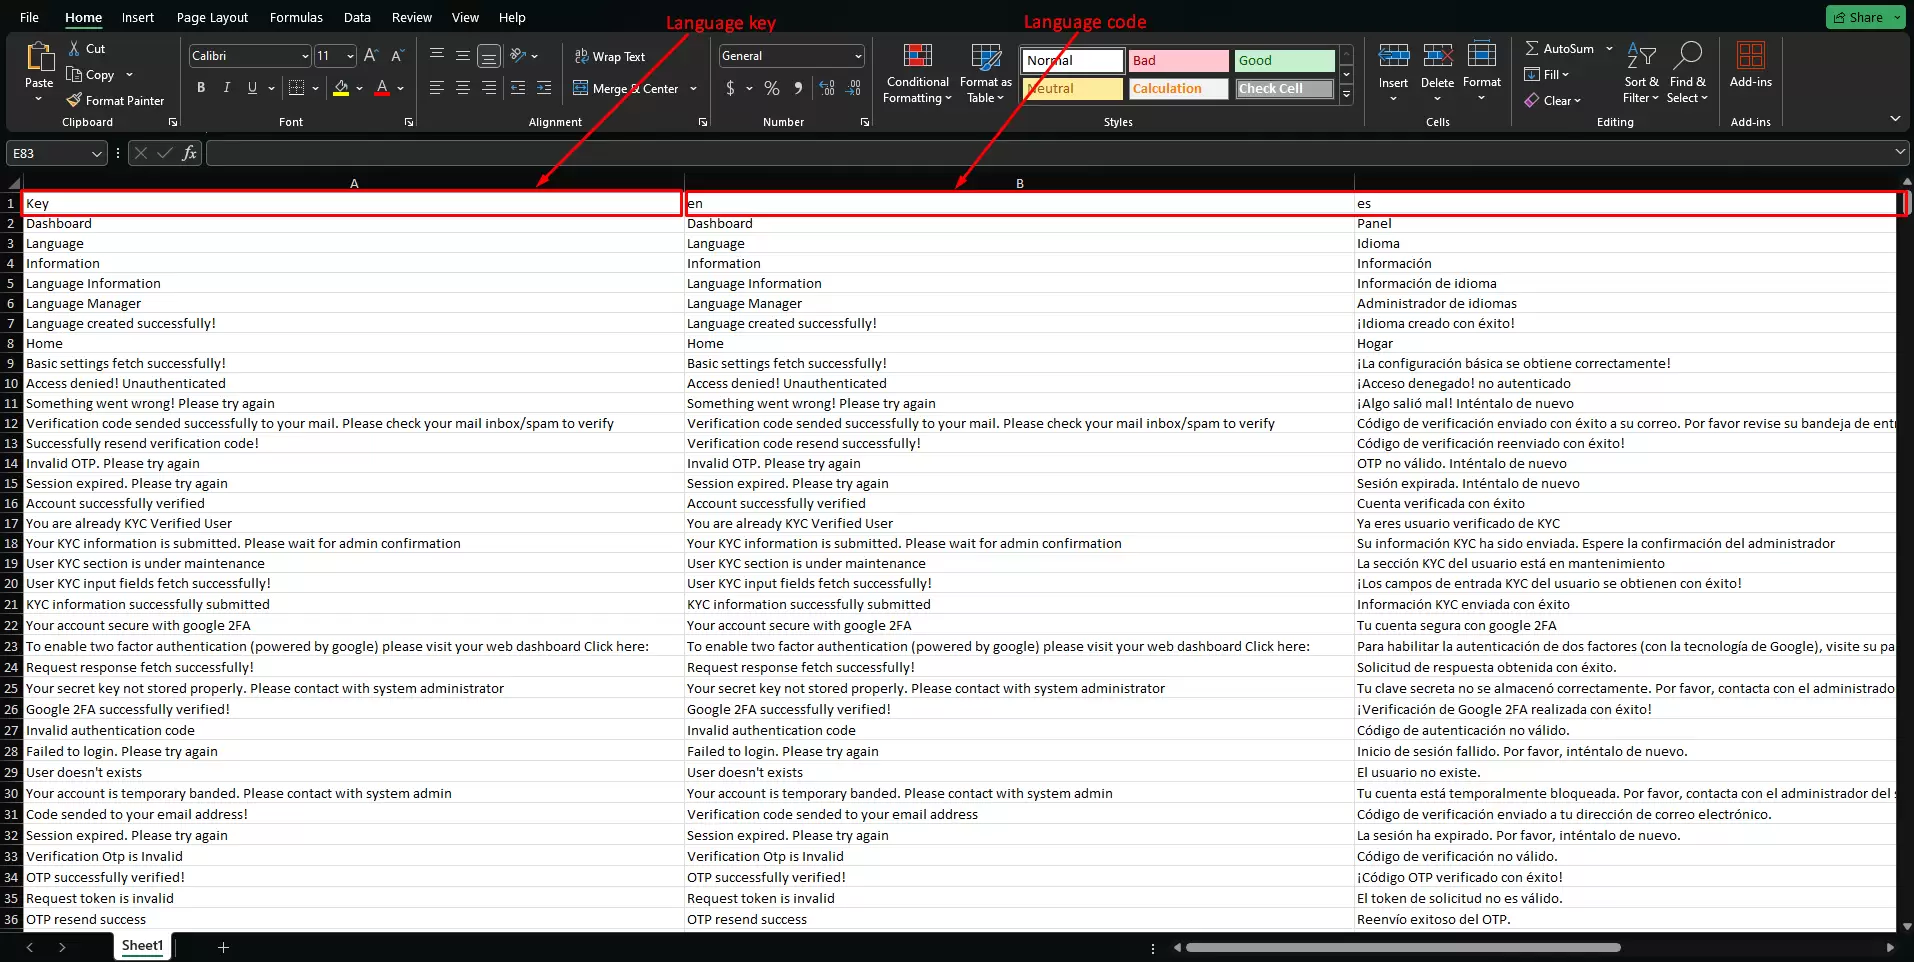Toggle center horizontal alignment
This screenshot has width=1914, height=962.
point(463,88)
